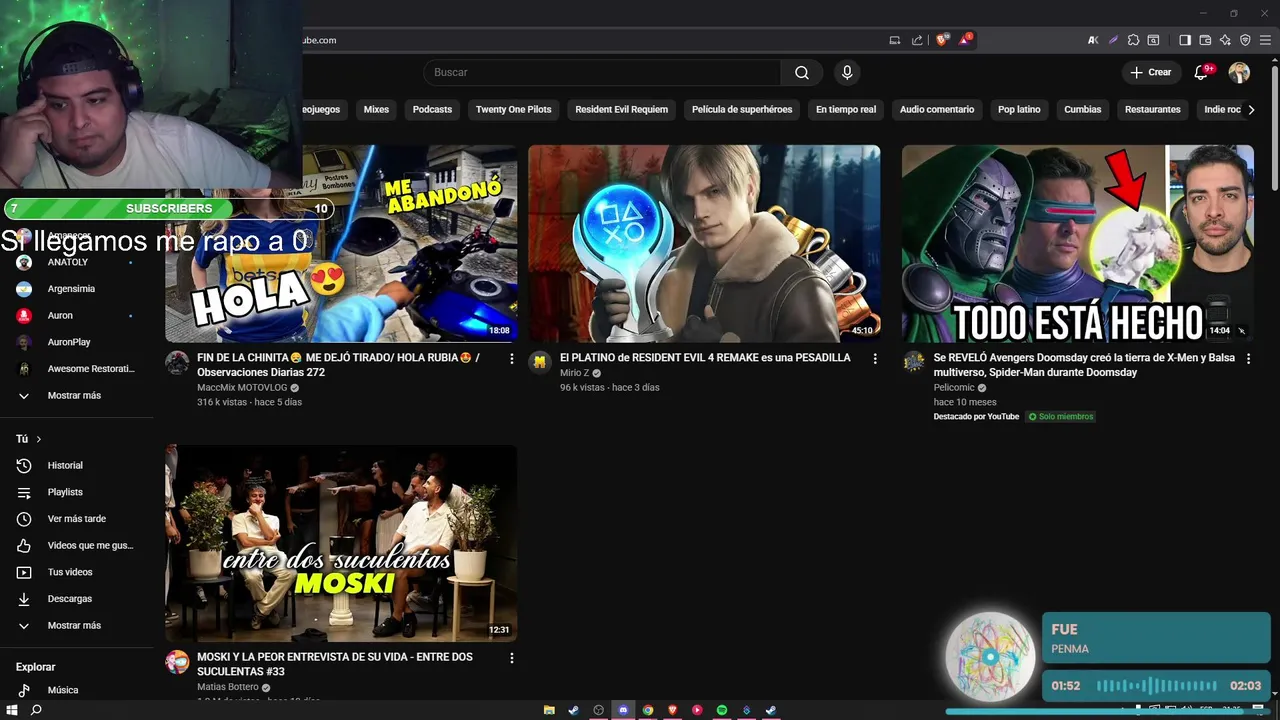Click the MaccMix channel avatar
Viewport: 1280px width, 720px height.
[x=177, y=362]
